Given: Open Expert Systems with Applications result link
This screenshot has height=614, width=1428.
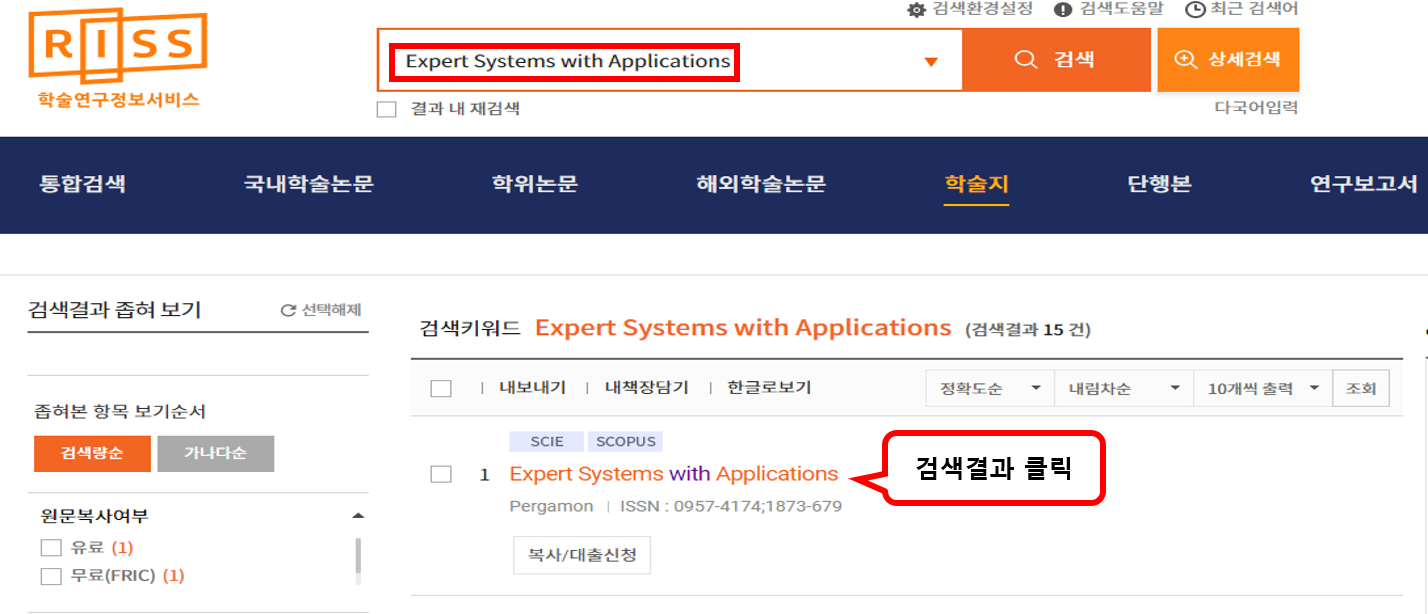Looking at the screenshot, I should (x=673, y=474).
